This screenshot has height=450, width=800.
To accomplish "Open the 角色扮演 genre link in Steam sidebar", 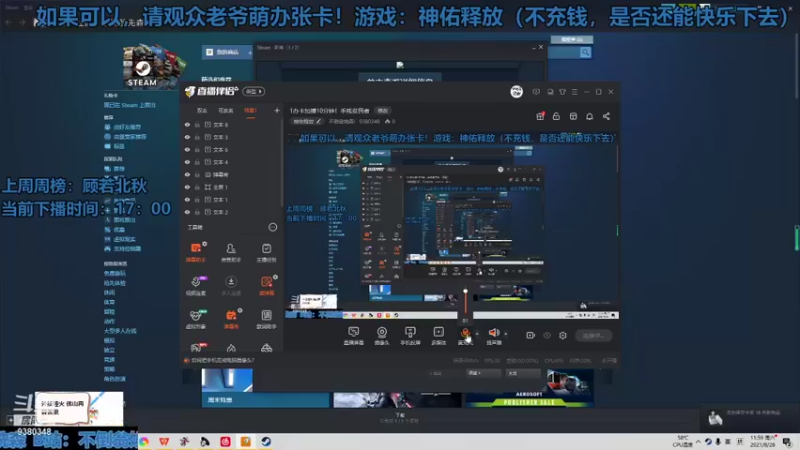I will [114, 379].
